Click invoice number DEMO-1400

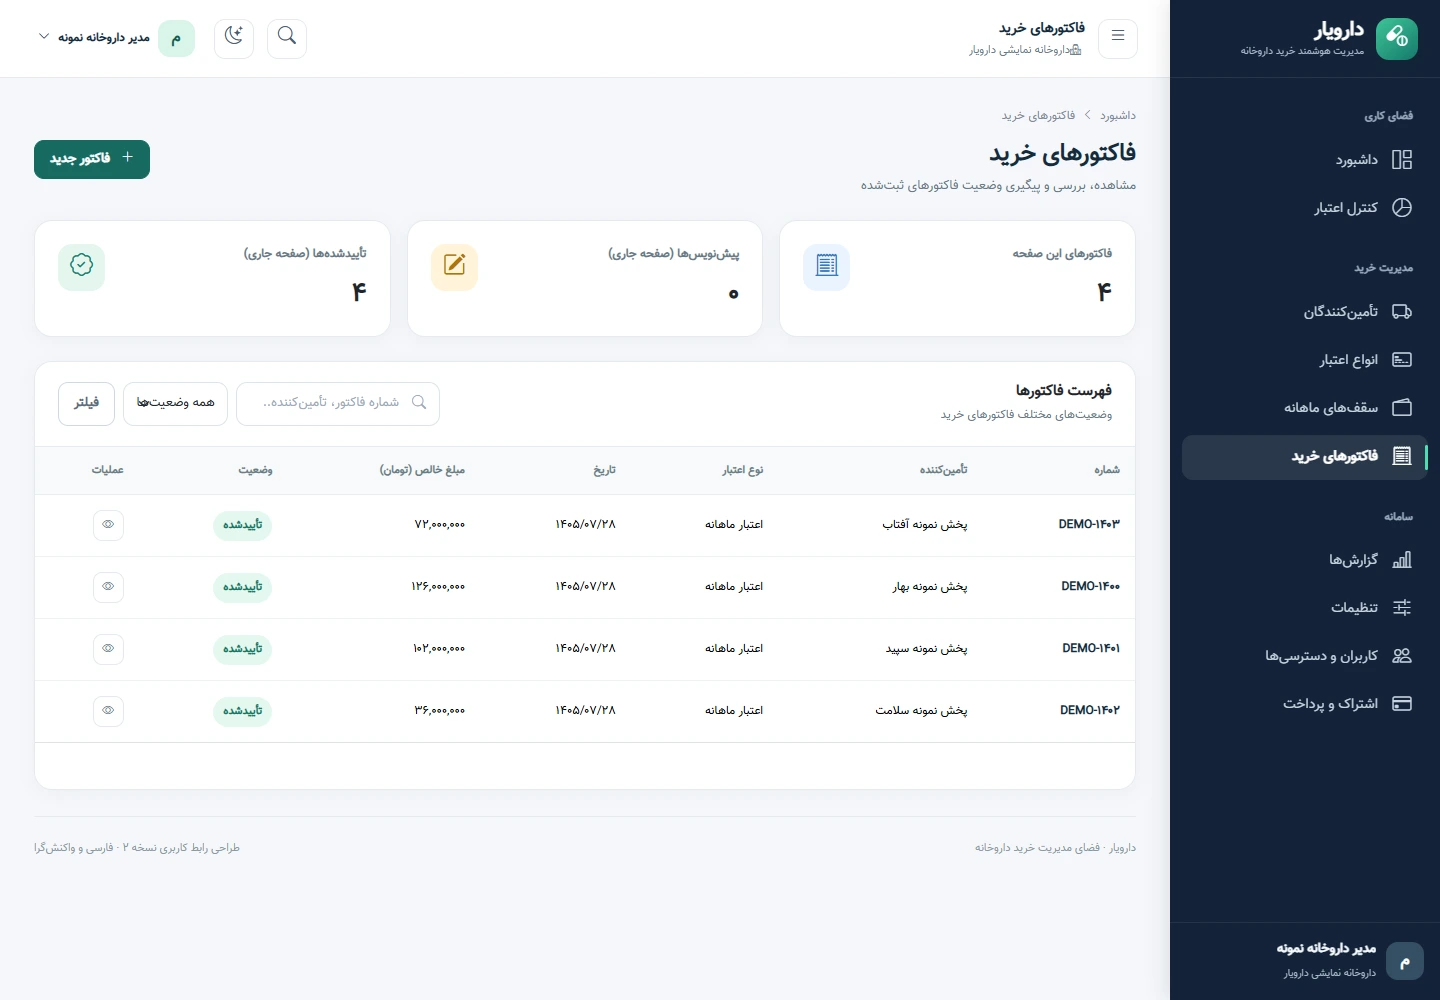1091,587
